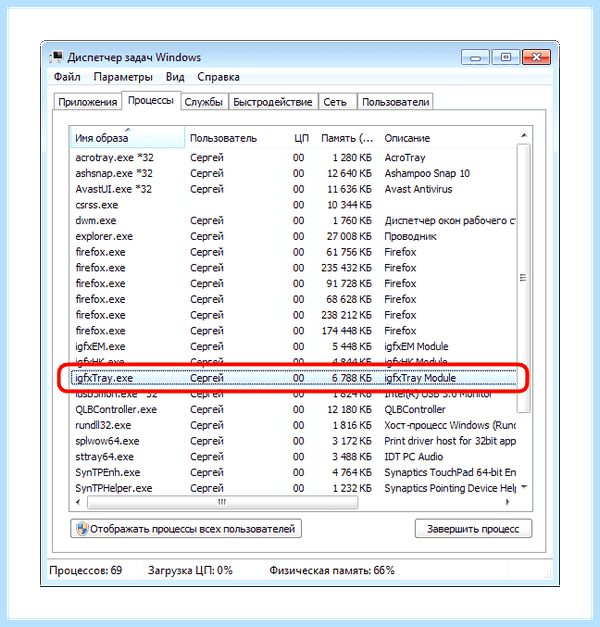Select the igfxEM.exe process
The image size is (600, 627).
[293, 346]
